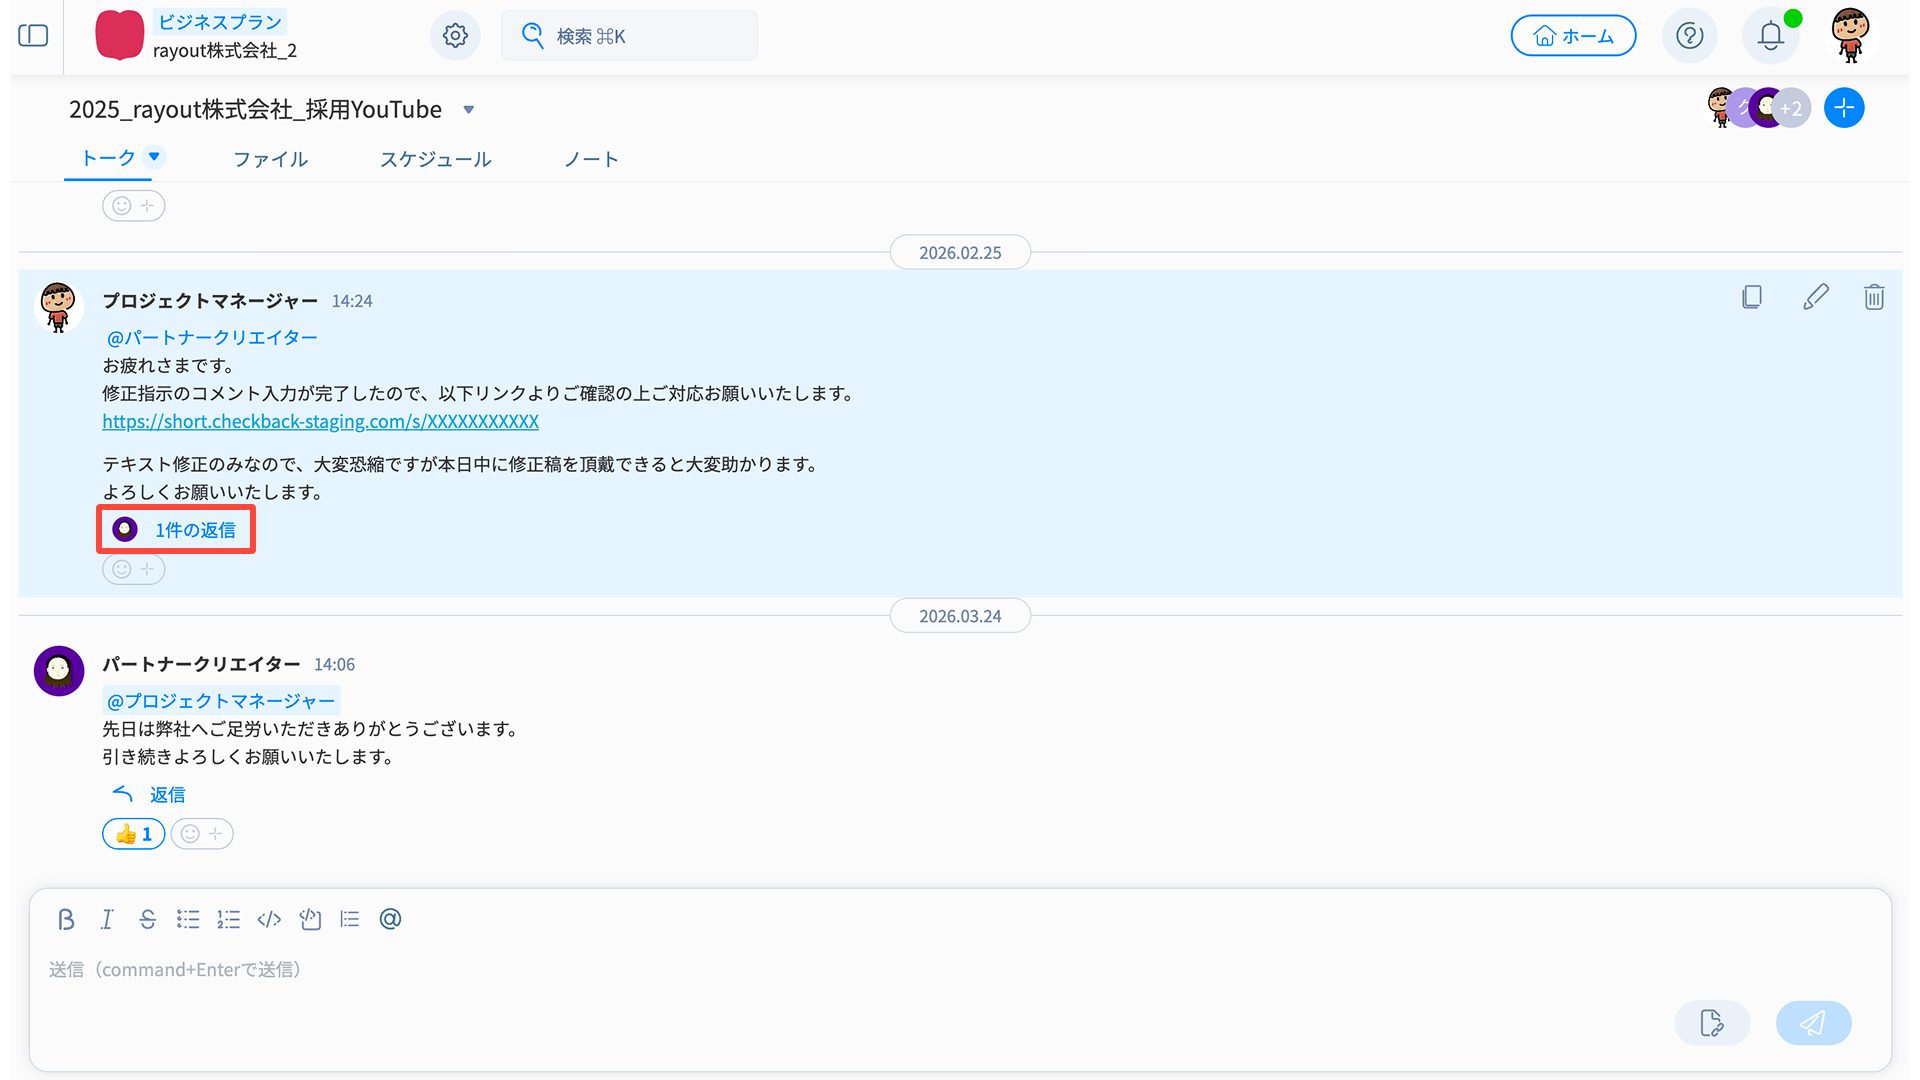
Task: Open the checkback-staging short link
Action: [320, 421]
